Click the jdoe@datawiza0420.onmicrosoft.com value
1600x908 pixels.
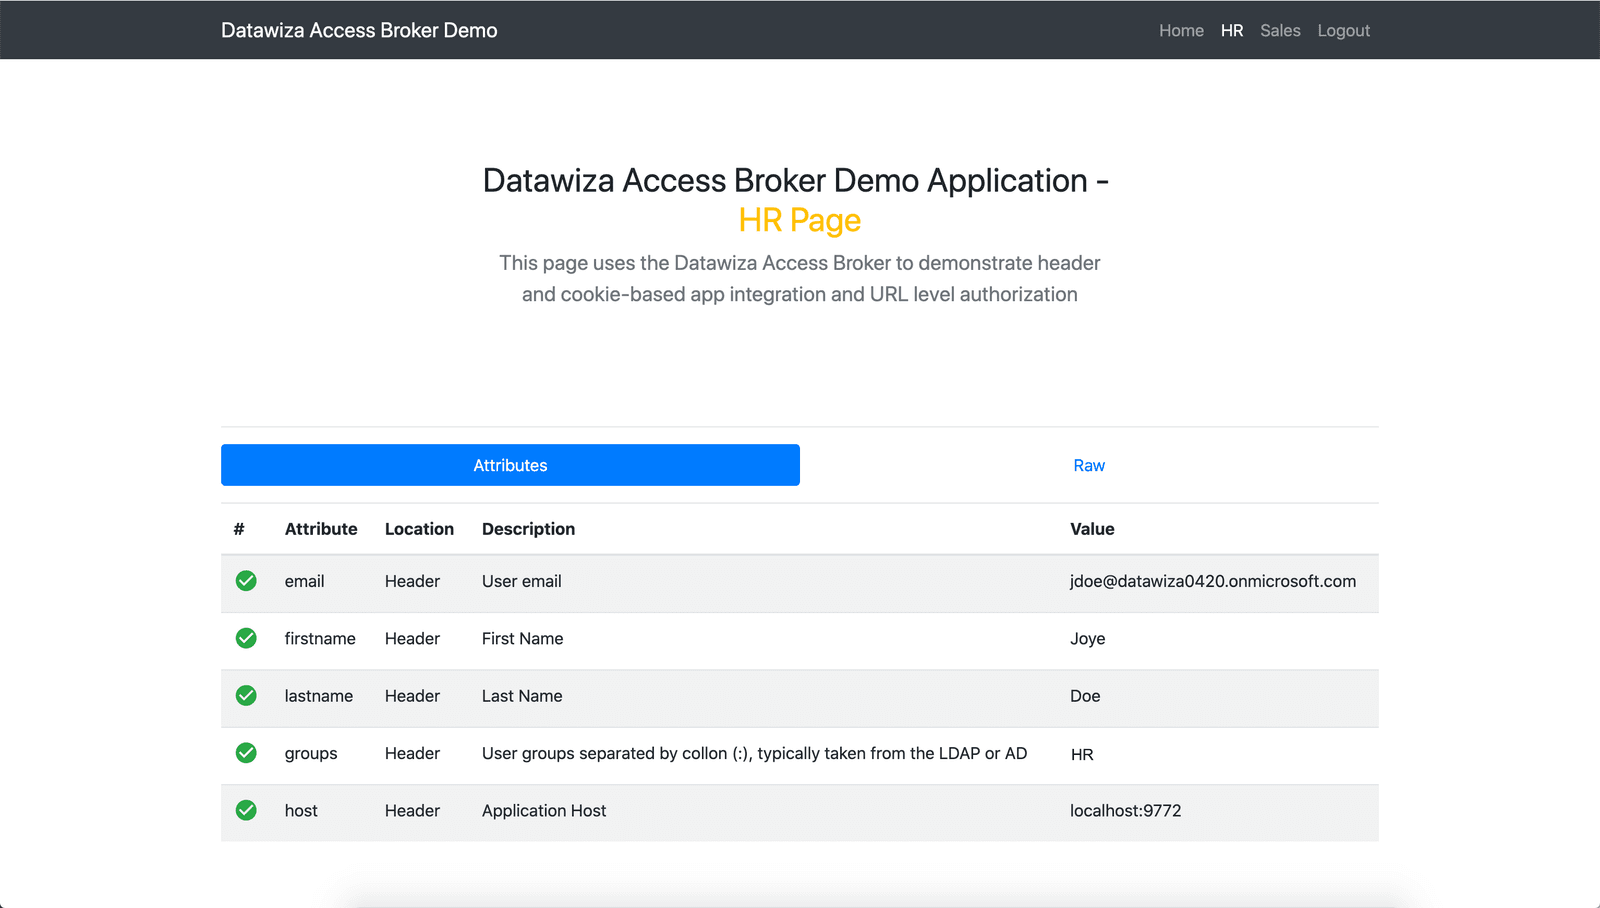pos(1213,581)
